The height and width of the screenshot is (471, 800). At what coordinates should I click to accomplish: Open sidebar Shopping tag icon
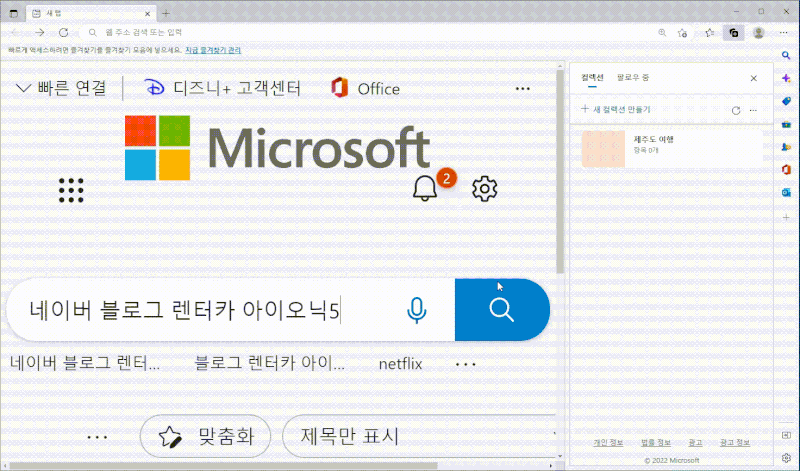pyautogui.click(x=786, y=101)
